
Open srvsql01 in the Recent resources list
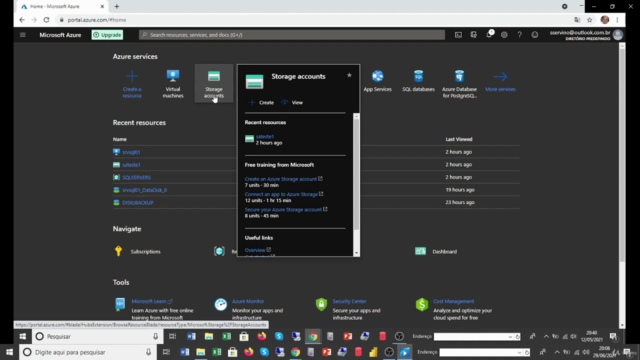point(131,152)
